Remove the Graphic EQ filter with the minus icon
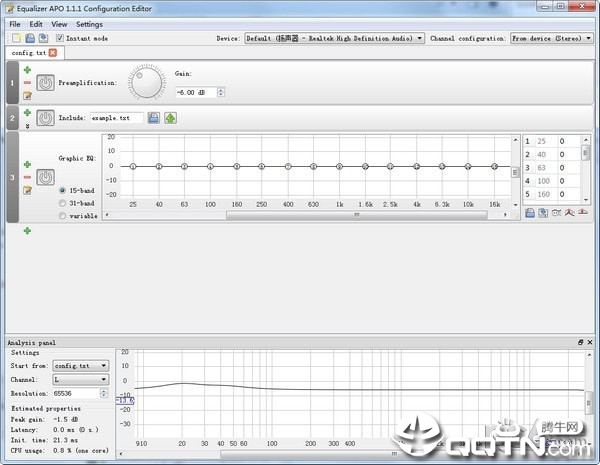Screen dimensions: 600x465 point(27,177)
